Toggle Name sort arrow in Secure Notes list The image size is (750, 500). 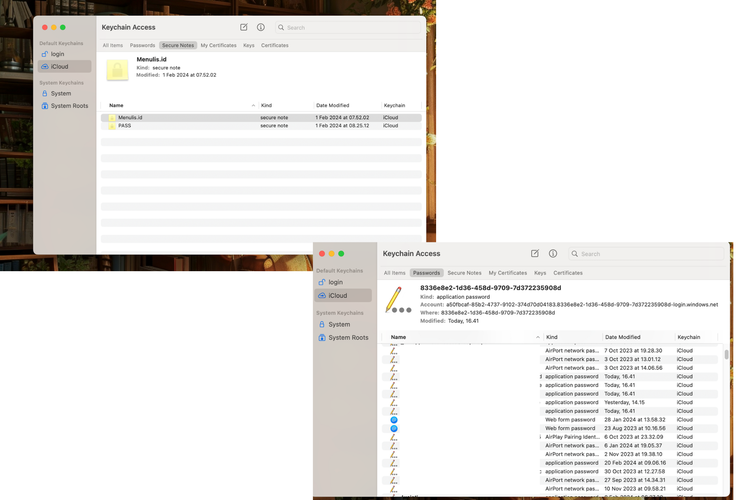coord(253,105)
